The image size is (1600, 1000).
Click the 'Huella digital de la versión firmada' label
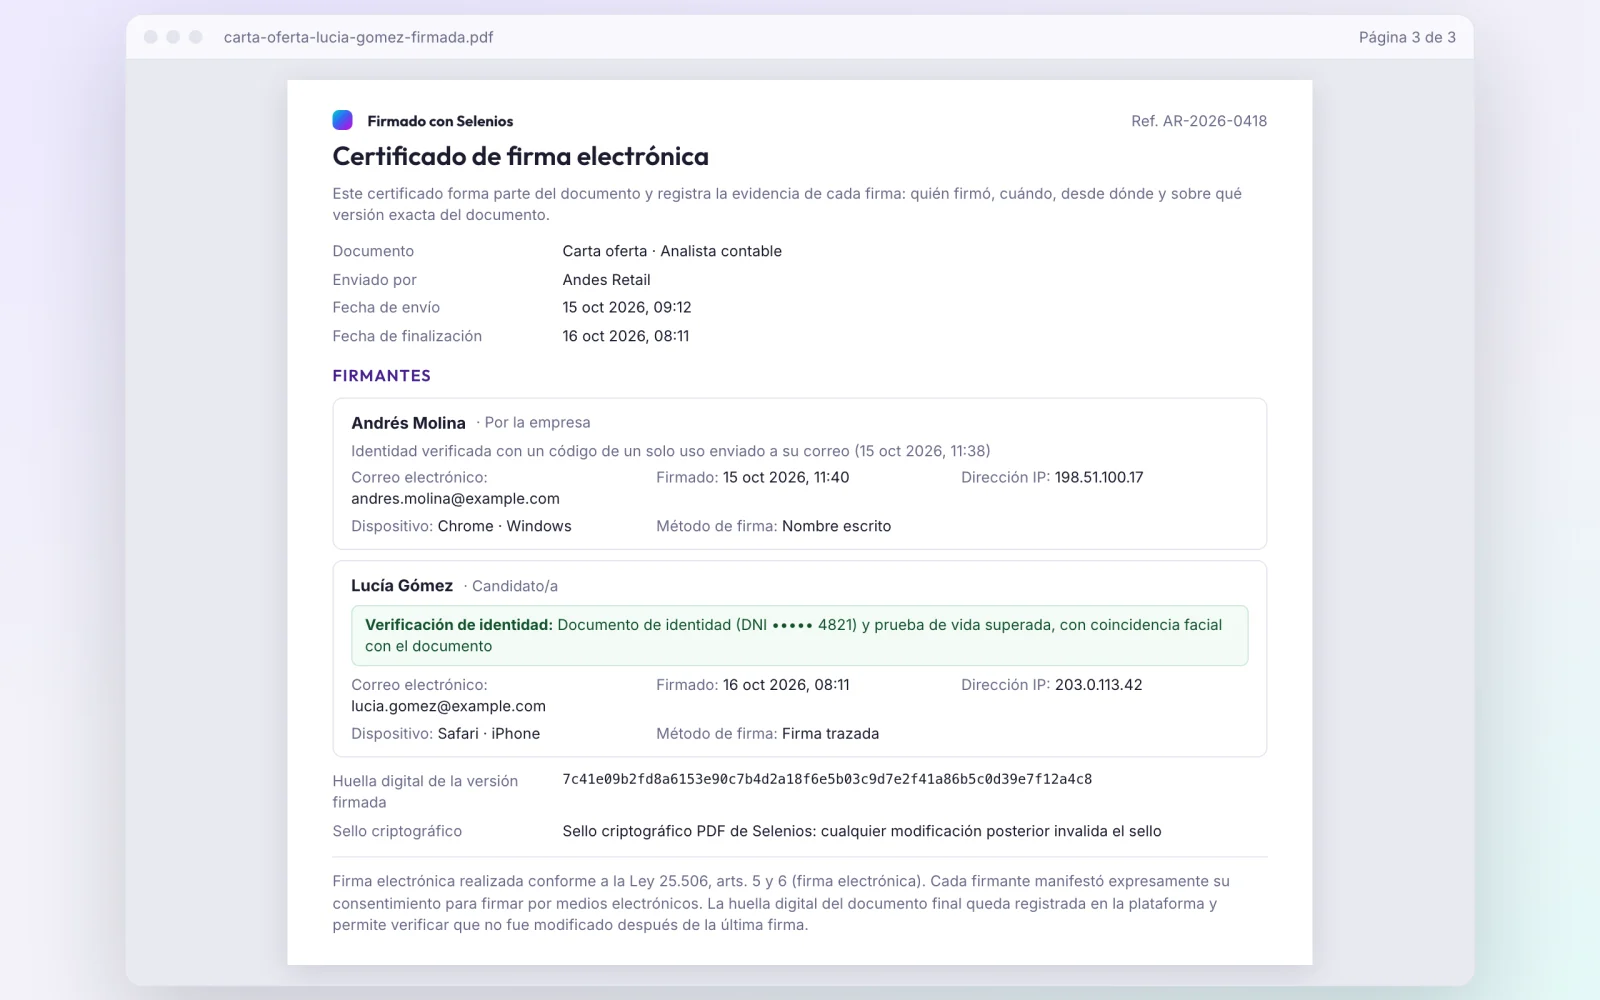tap(425, 791)
